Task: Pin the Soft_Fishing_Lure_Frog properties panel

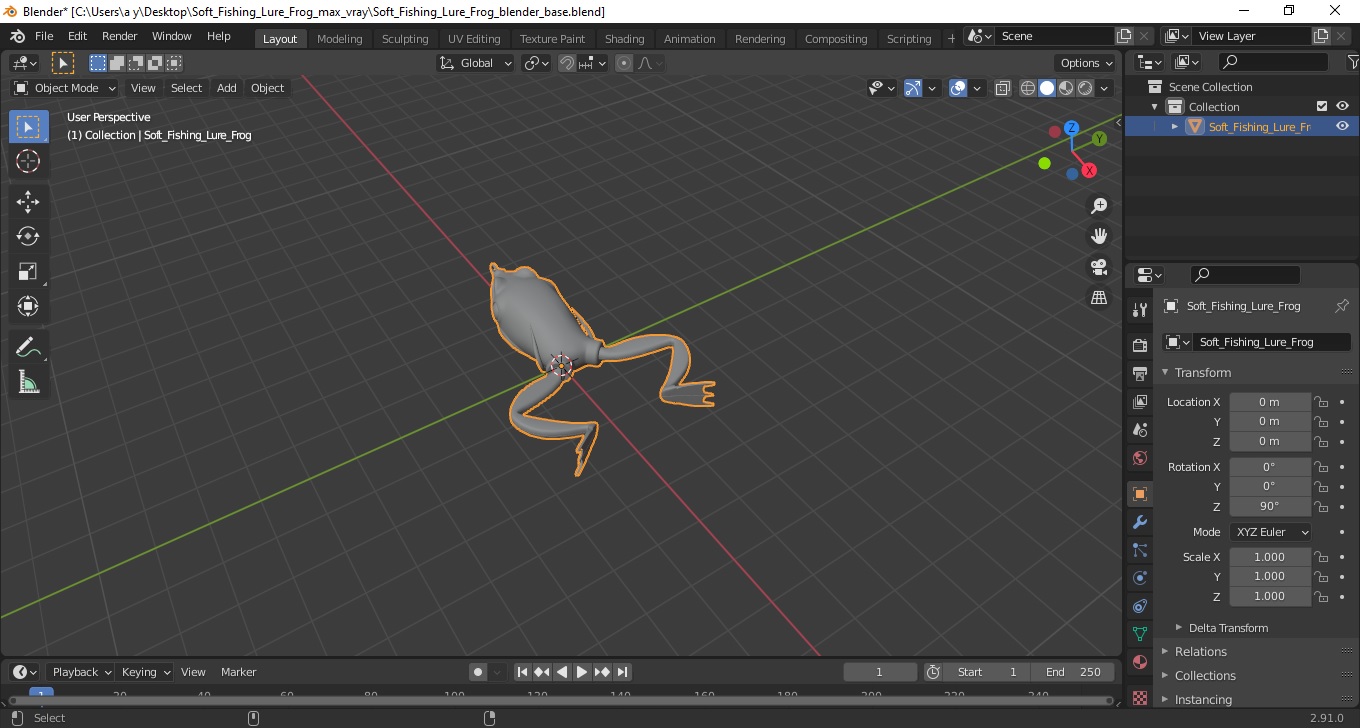Action: [1342, 306]
